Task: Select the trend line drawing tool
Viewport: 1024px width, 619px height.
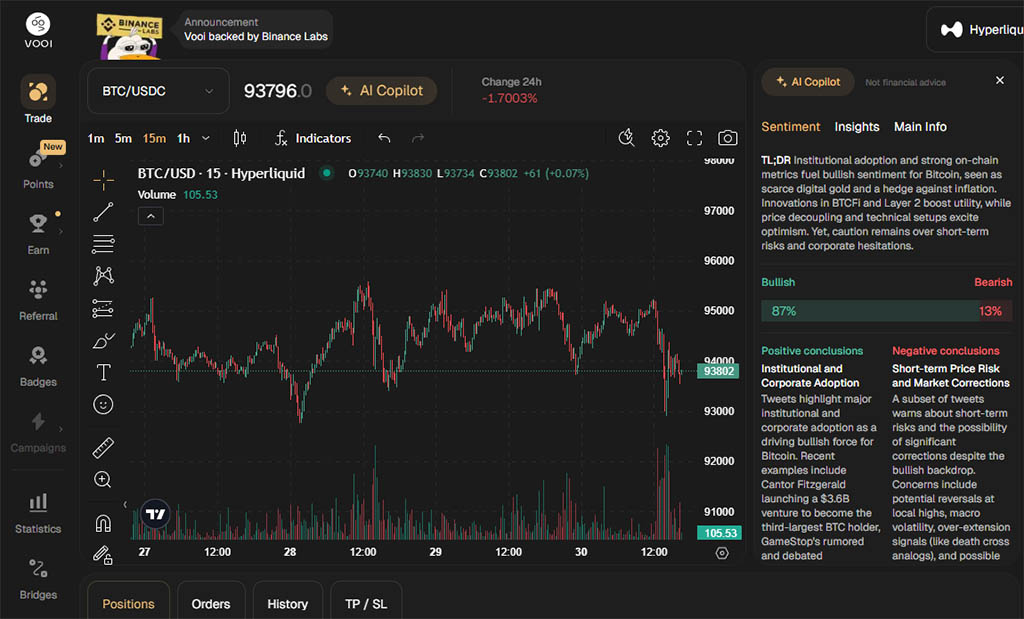Action: pyautogui.click(x=103, y=212)
